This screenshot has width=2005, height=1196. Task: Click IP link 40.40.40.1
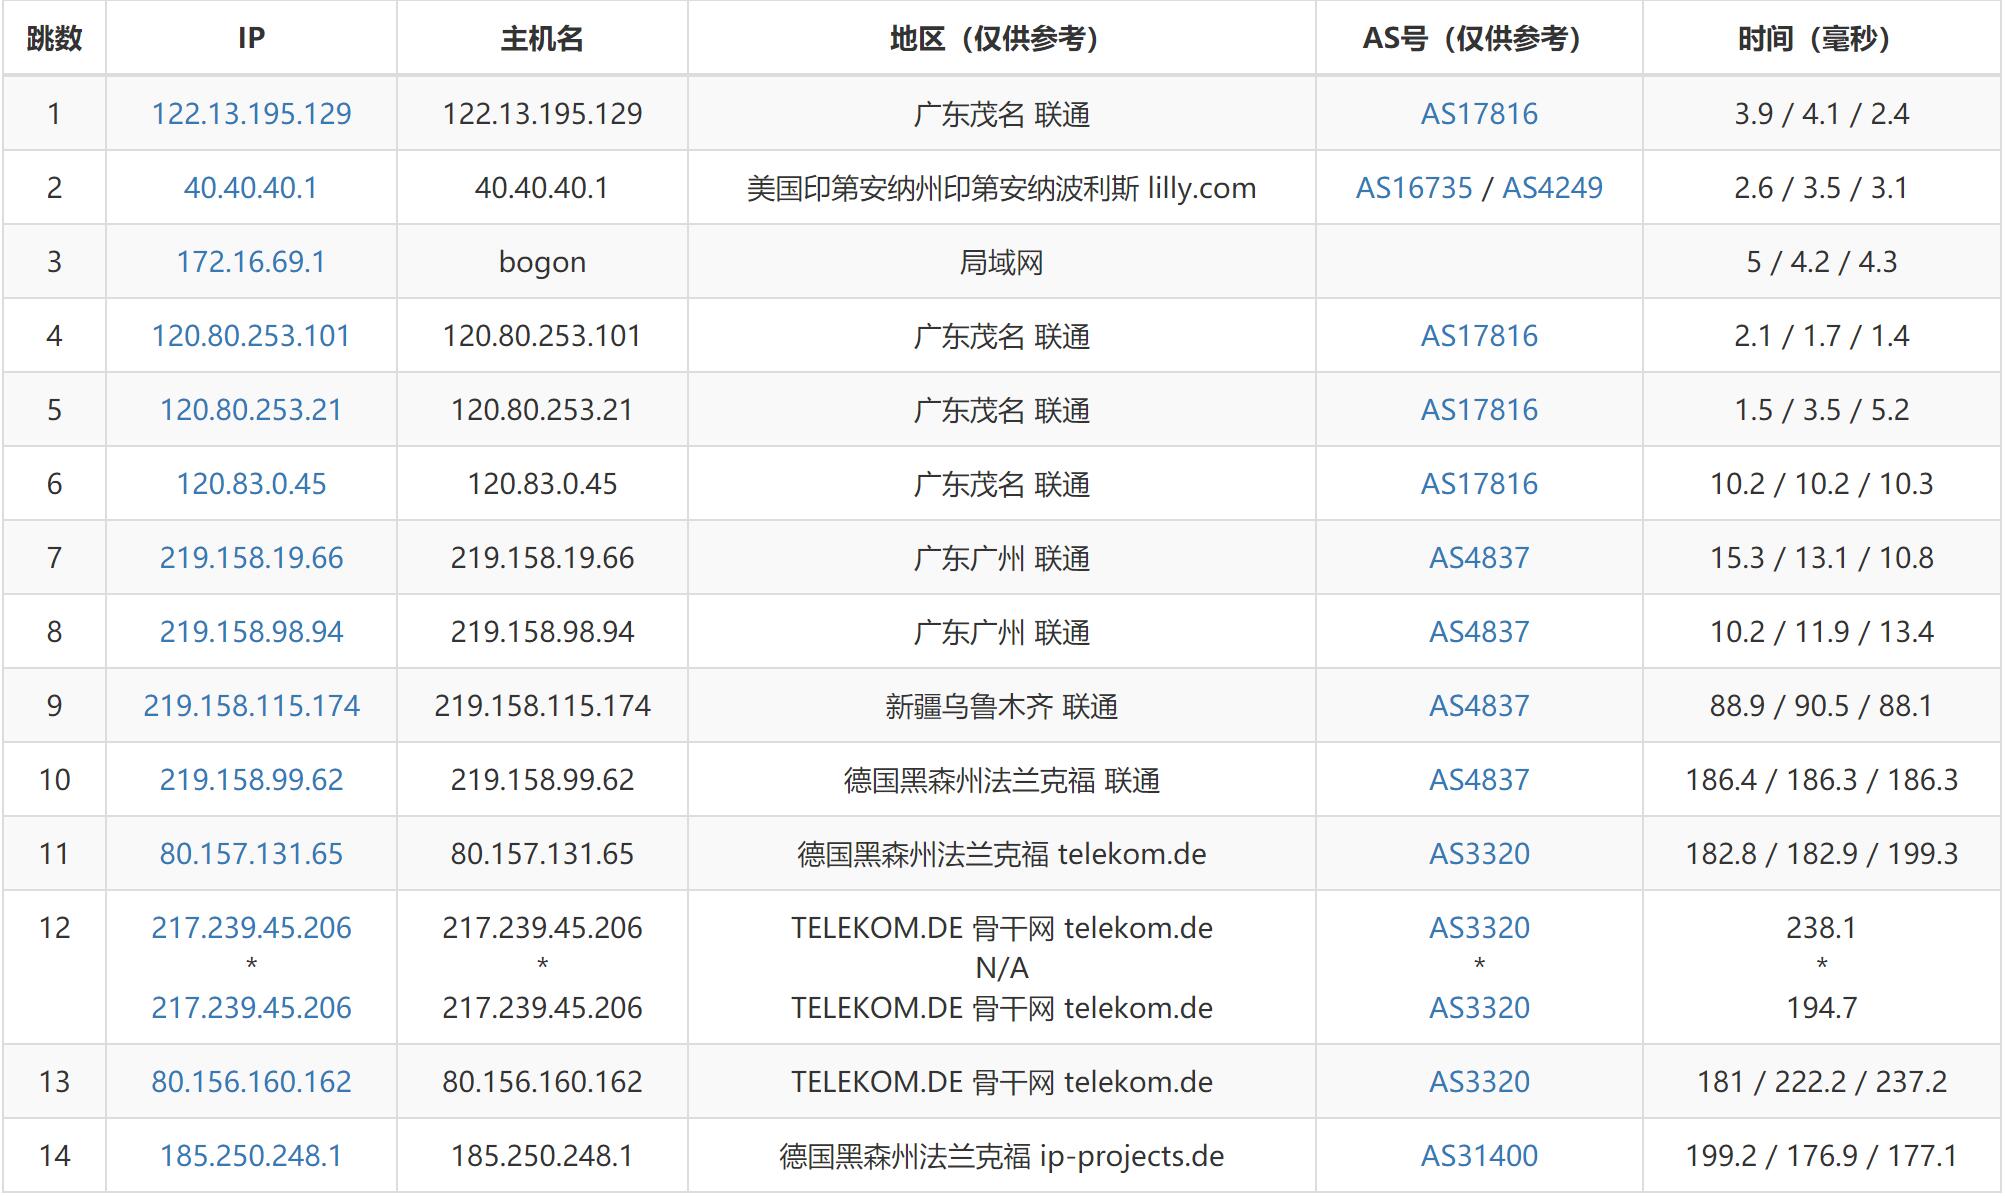251,188
